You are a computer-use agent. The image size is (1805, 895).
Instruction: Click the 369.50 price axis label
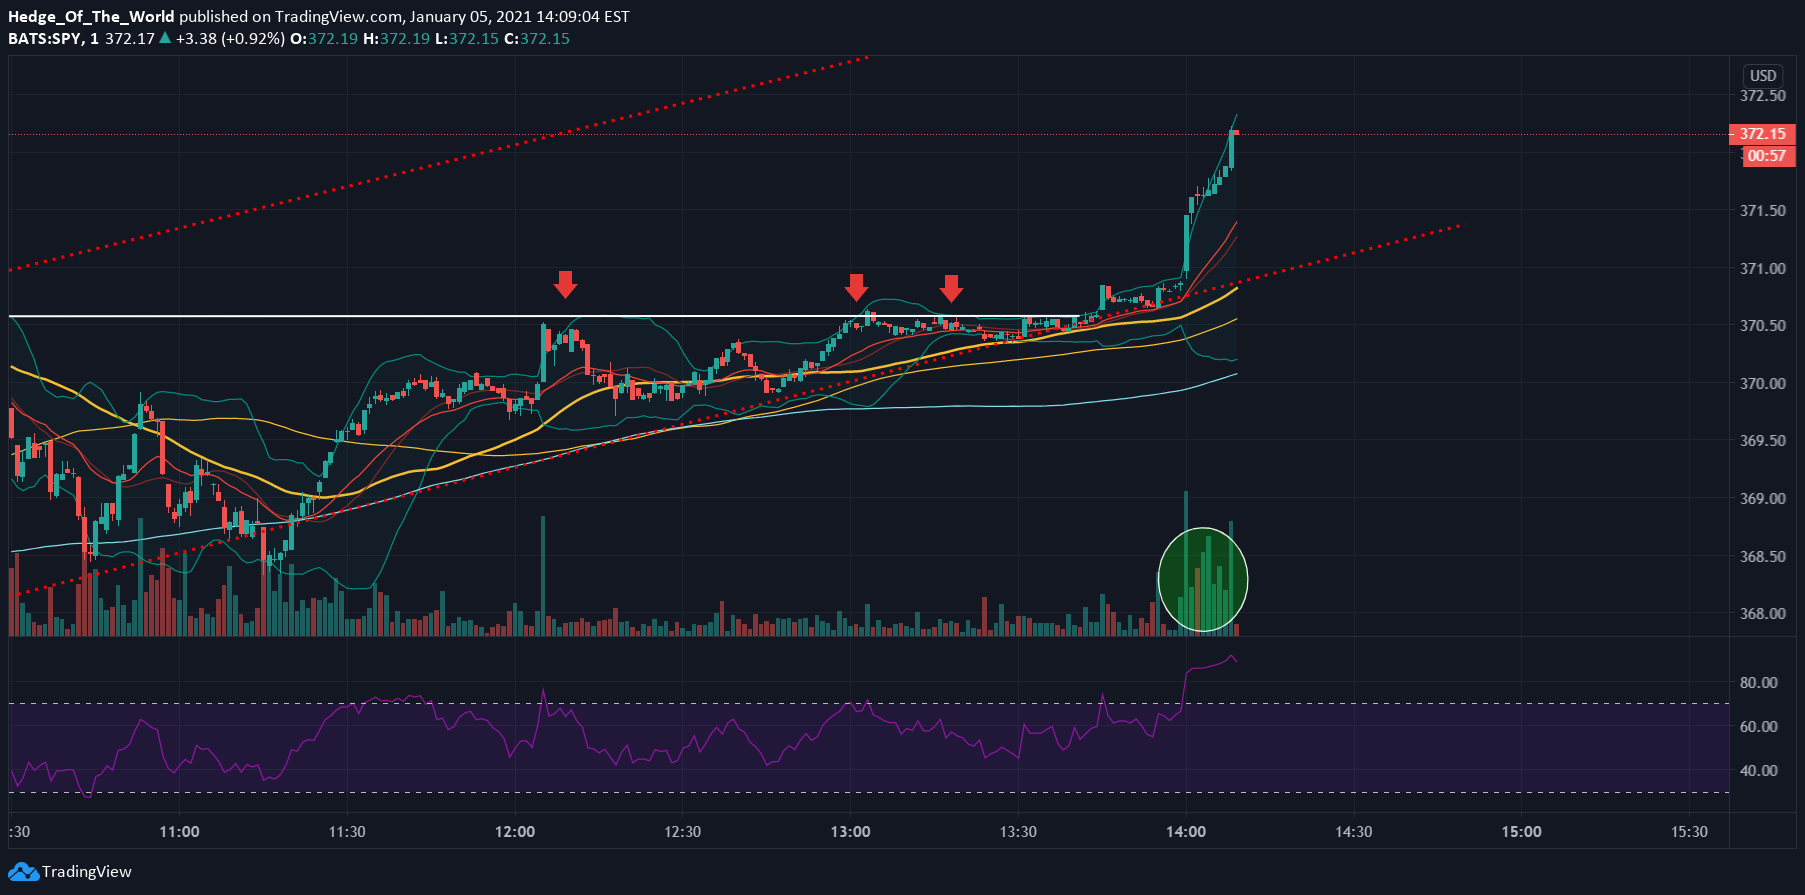[1762, 441]
